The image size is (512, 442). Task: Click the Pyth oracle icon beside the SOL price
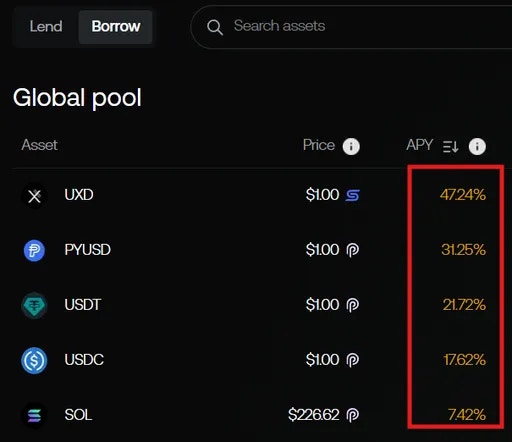point(353,415)
